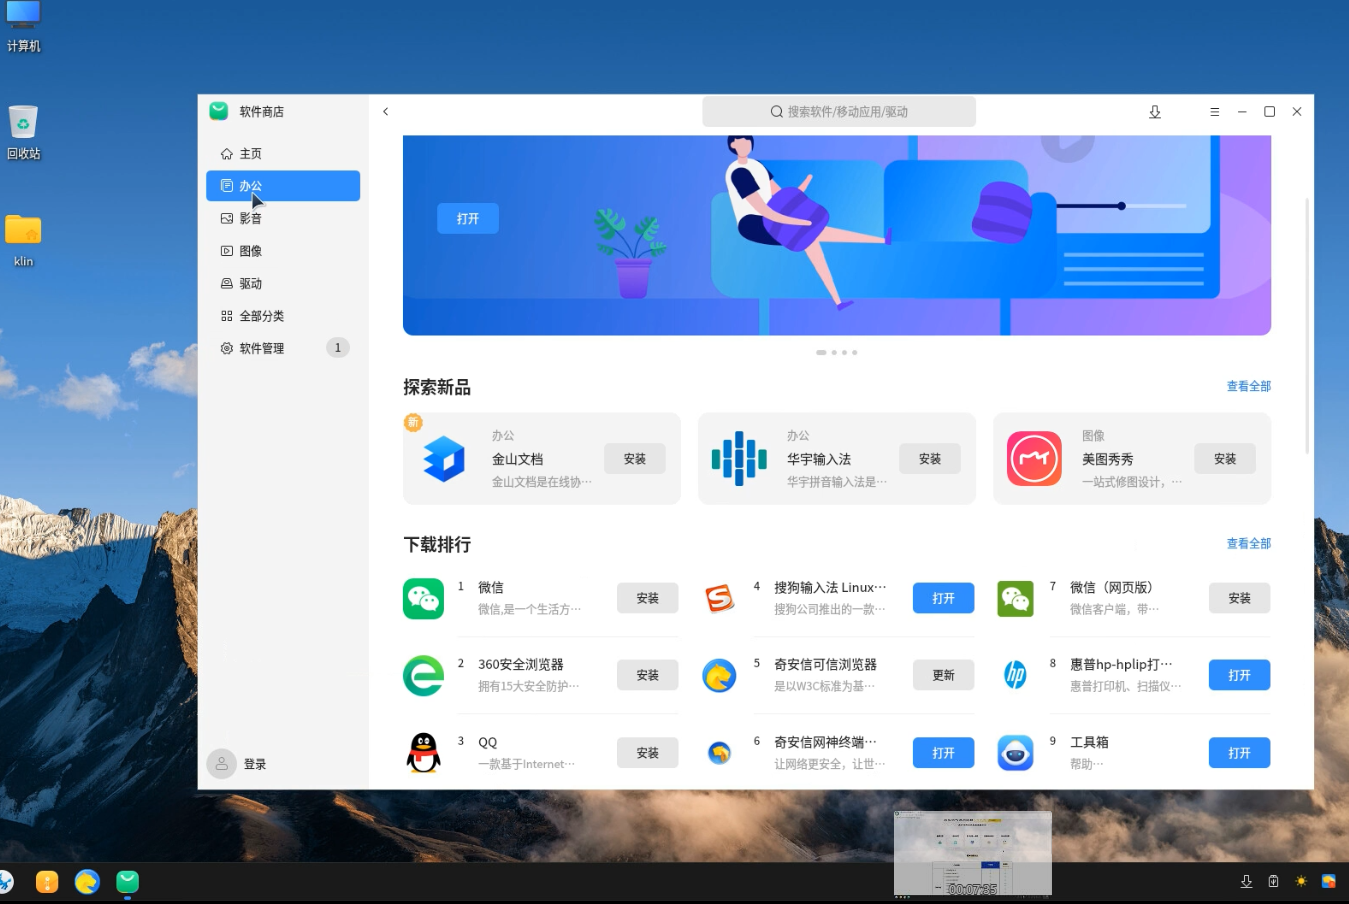Click the 微信 app icon ranked 1
Viewport: 1349px width, 904px height.
point(423,598)
